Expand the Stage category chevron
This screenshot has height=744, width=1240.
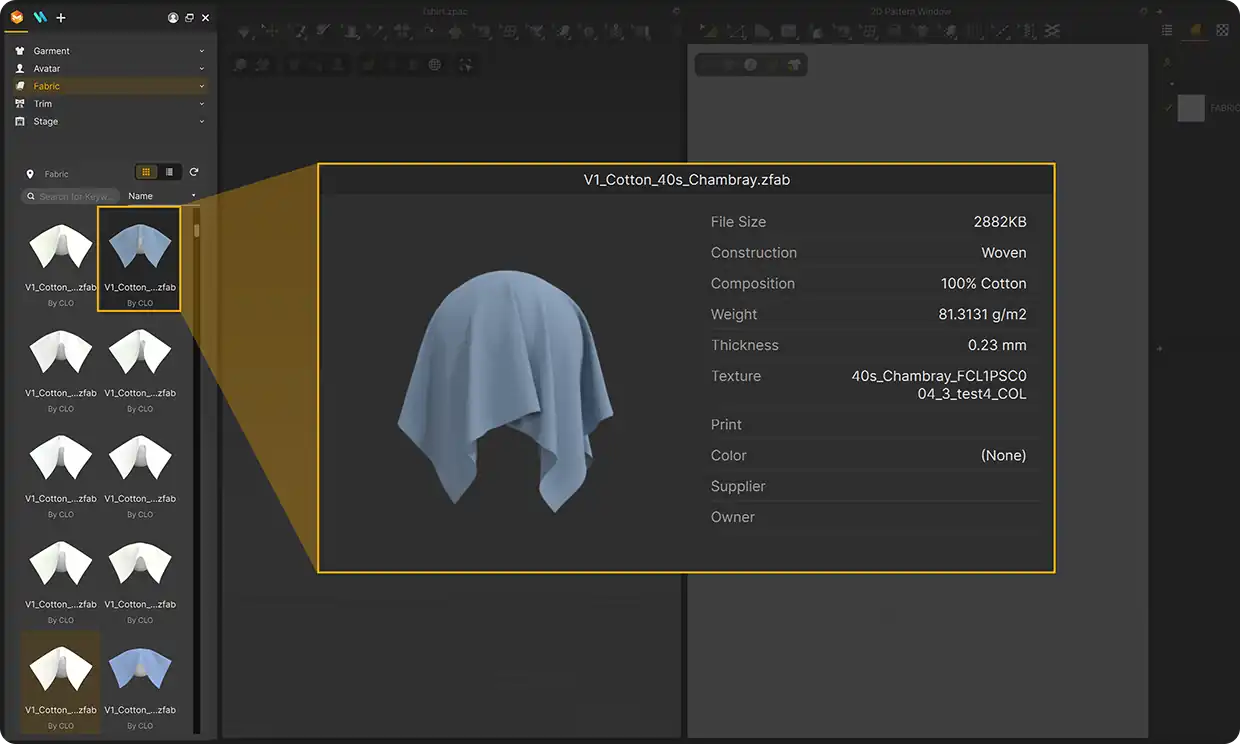pyautogui.click(x=201, y=122)
